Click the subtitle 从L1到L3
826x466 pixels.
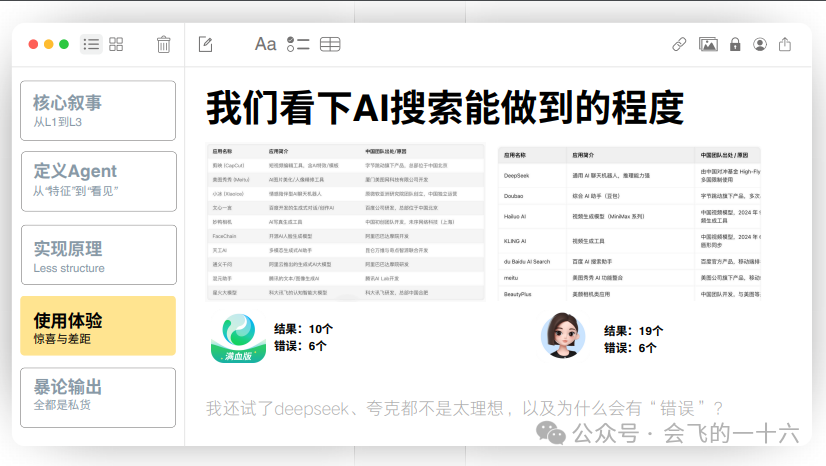point(58,122)
